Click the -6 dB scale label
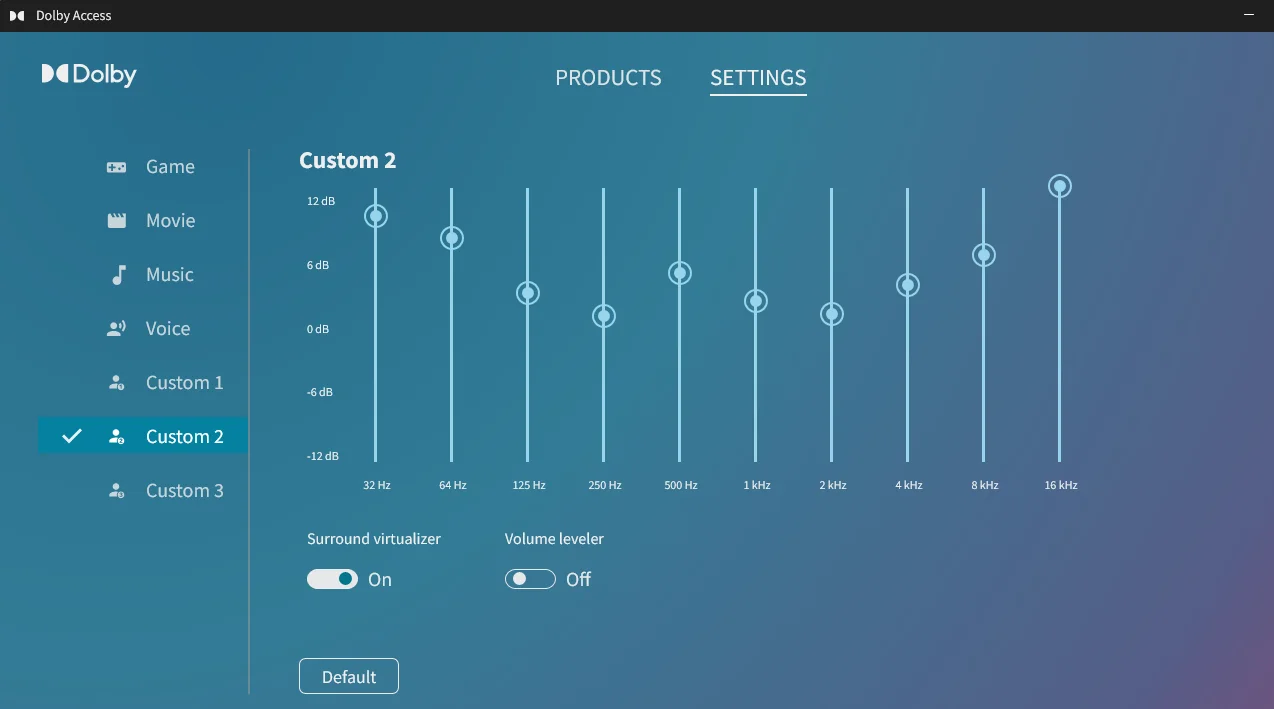Screen dimensions: 1274x709 pos(320,392)
